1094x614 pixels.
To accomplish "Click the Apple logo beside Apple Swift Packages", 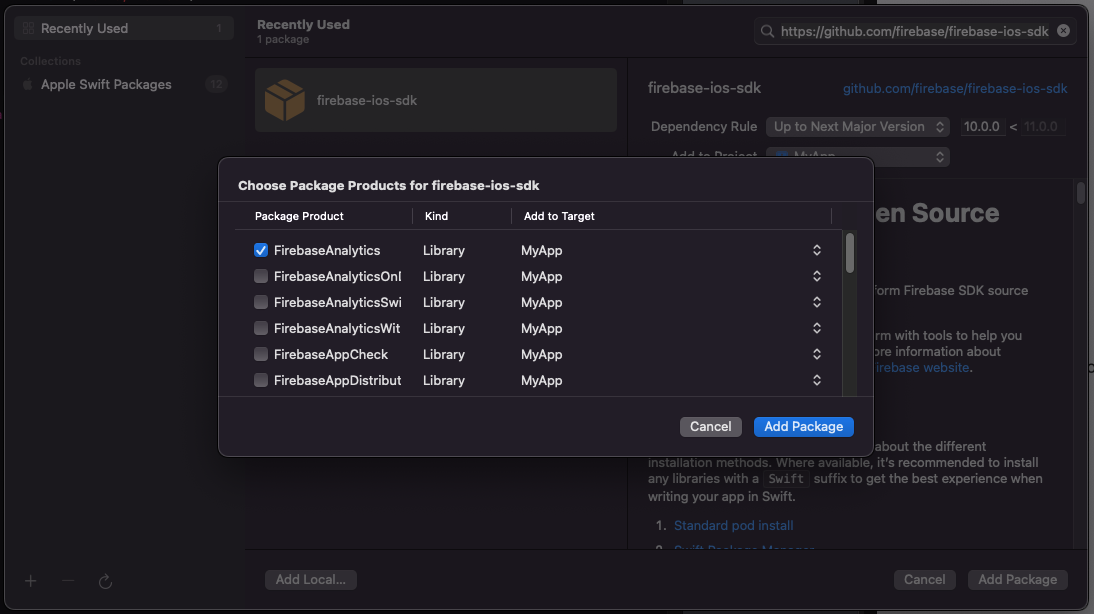I will [28, 85].
